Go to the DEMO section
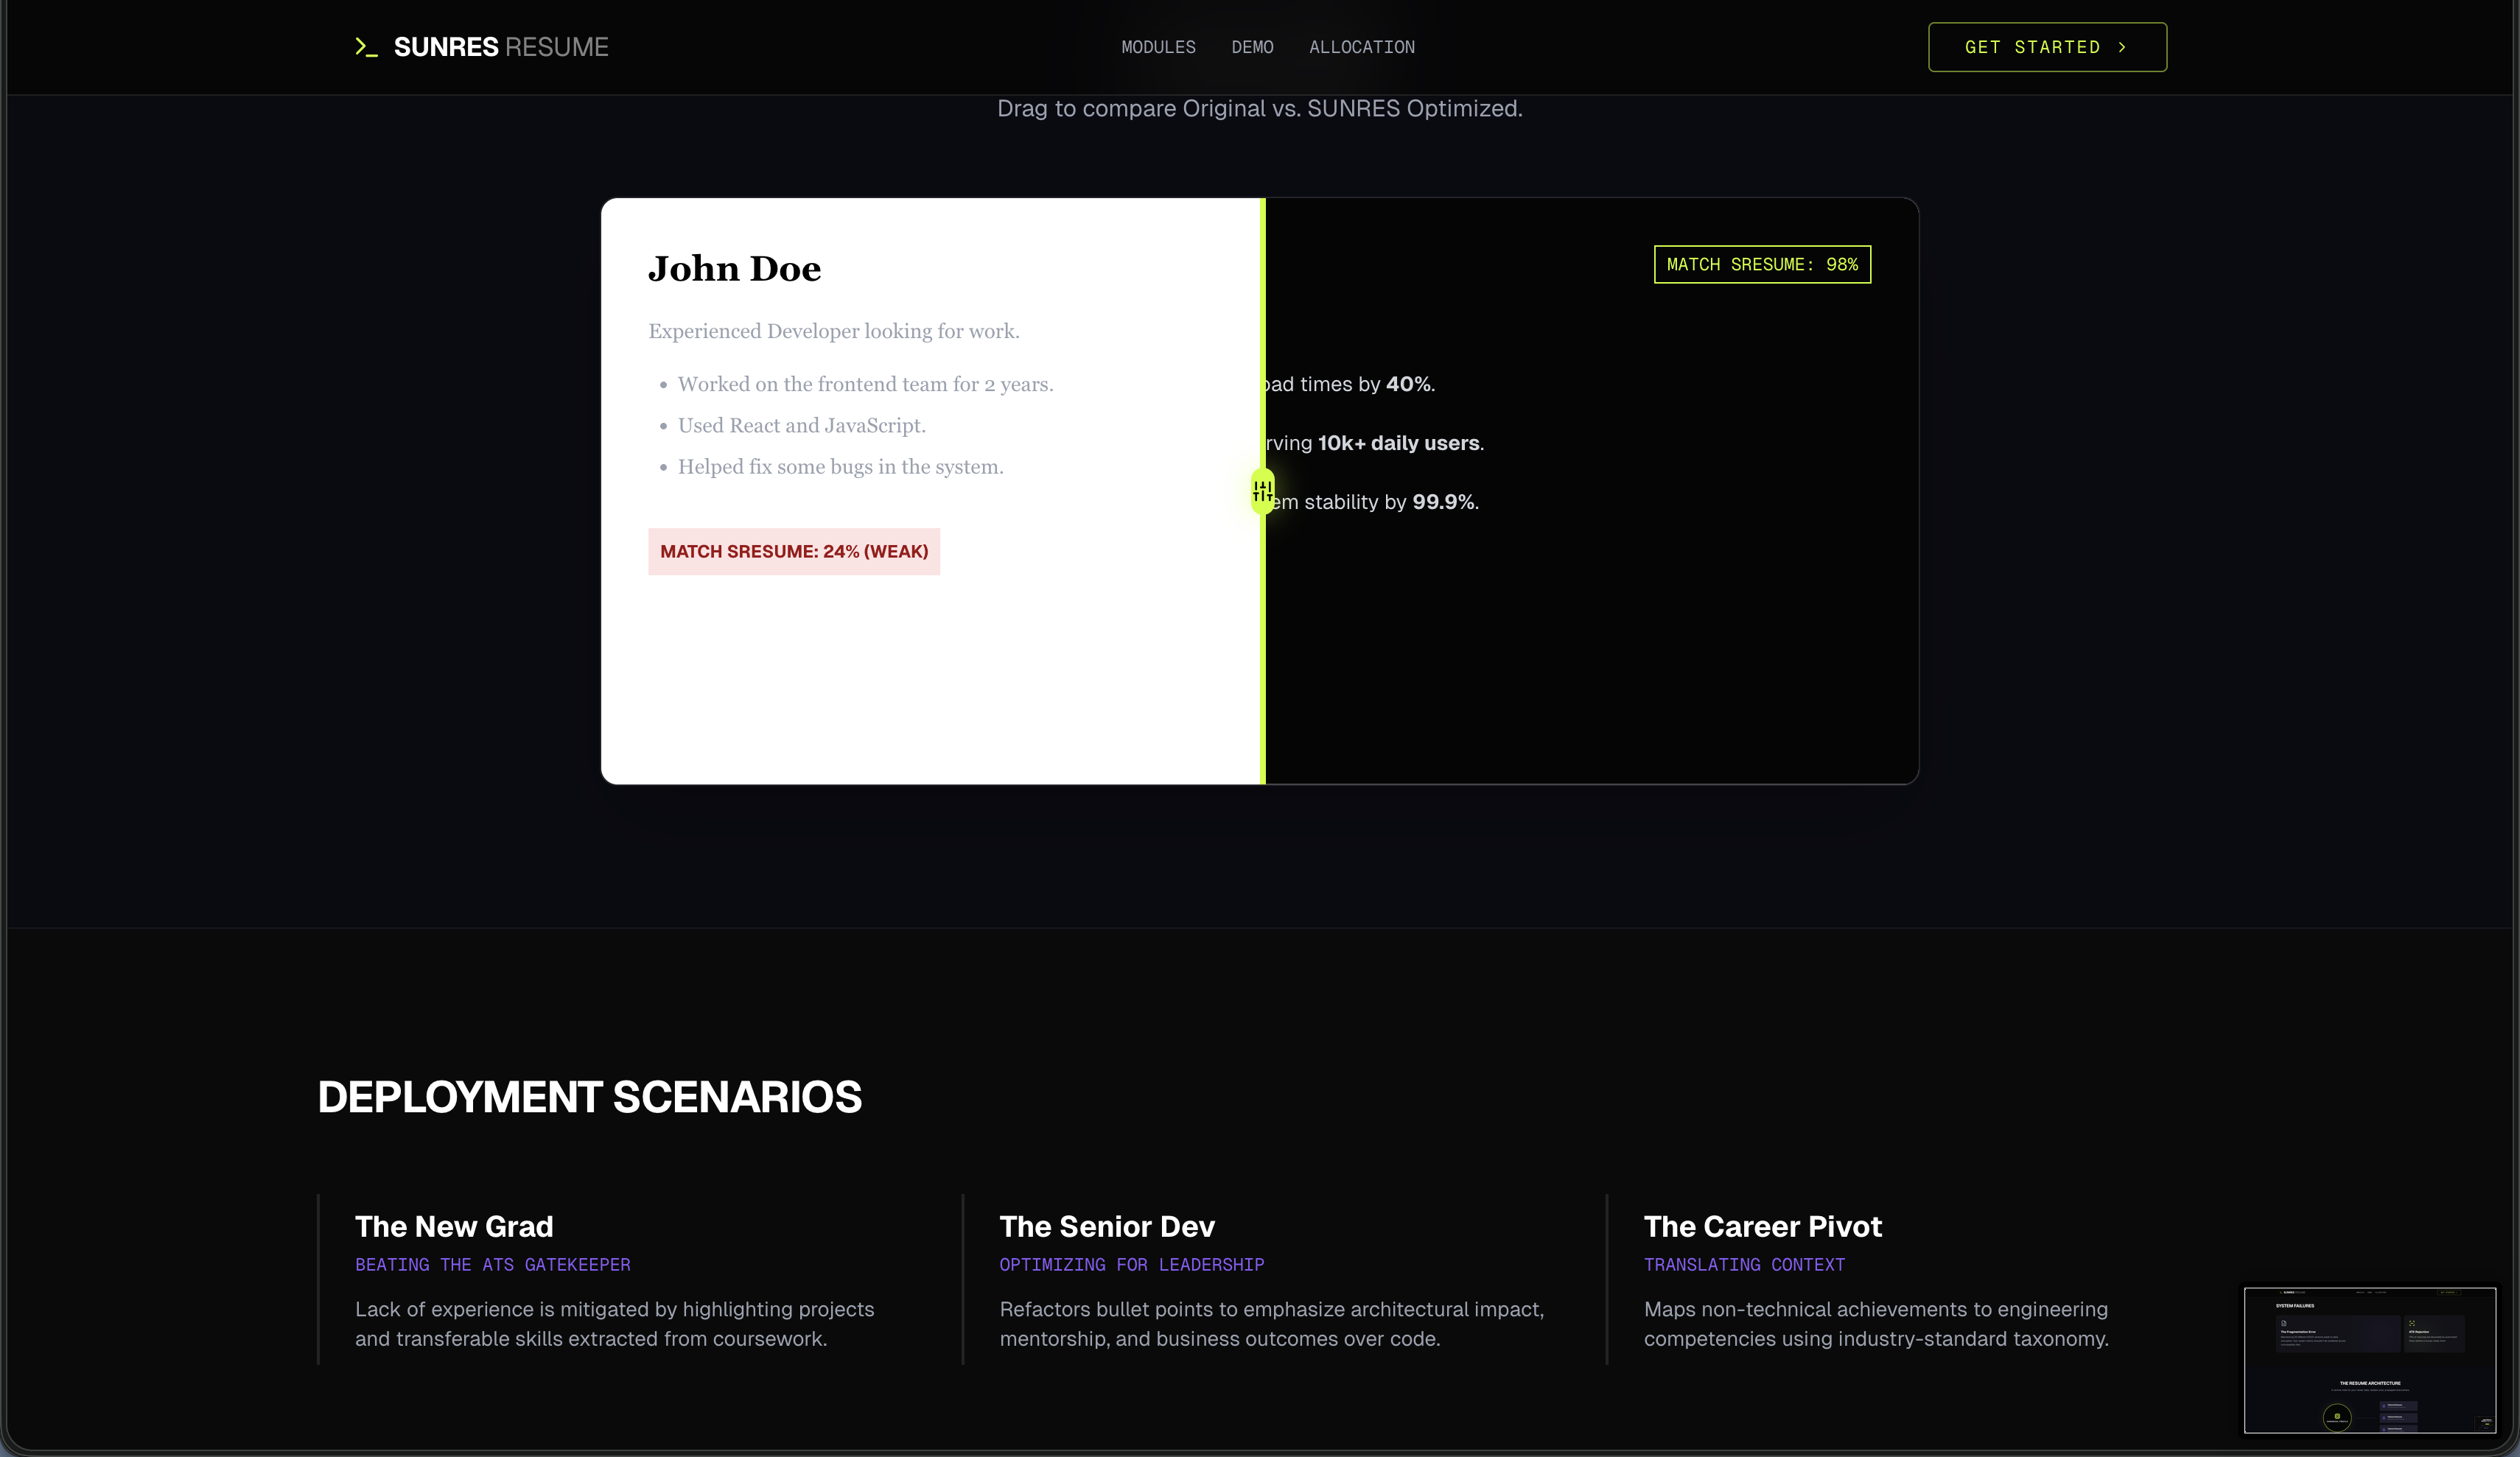This screenshot has width=2520, height=1457. pyautogui.click(x=1252, y=47)
